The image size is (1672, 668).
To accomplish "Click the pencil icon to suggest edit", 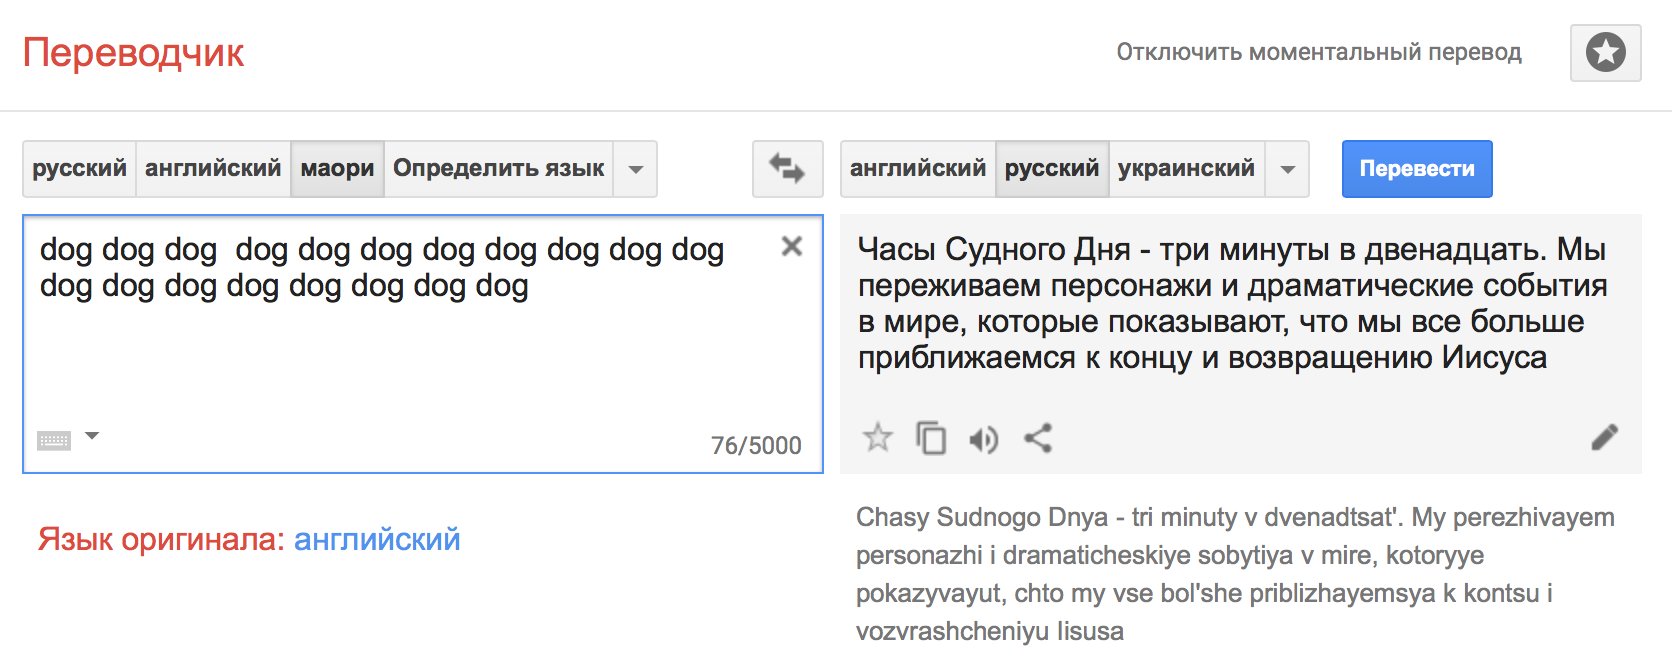I will point(1604,437).
